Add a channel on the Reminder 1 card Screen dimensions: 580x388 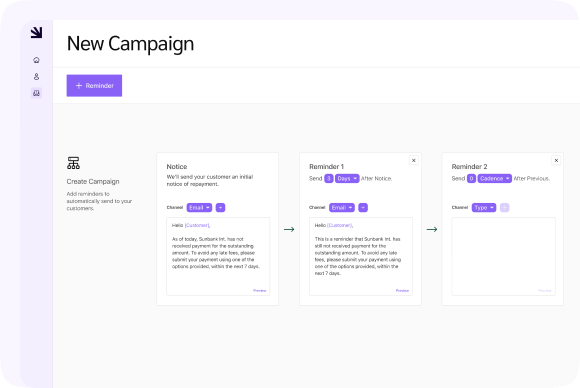tap(363, 208)
